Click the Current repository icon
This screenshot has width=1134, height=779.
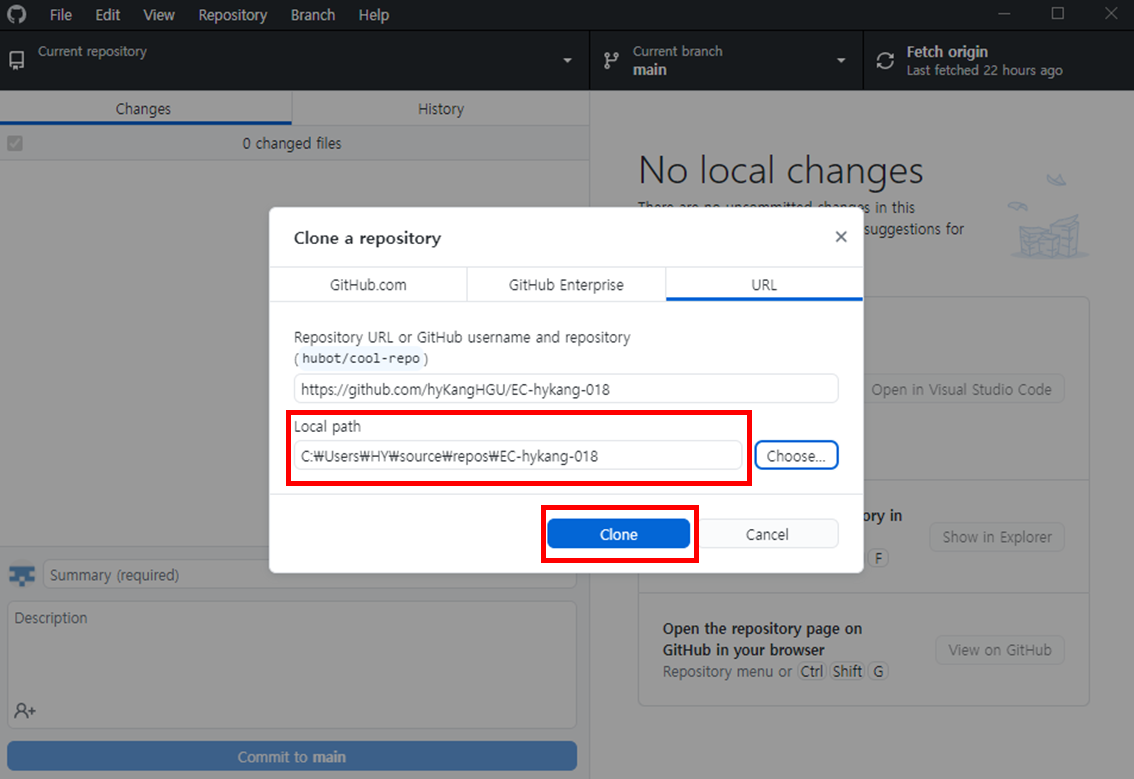[x=17, y=61]
